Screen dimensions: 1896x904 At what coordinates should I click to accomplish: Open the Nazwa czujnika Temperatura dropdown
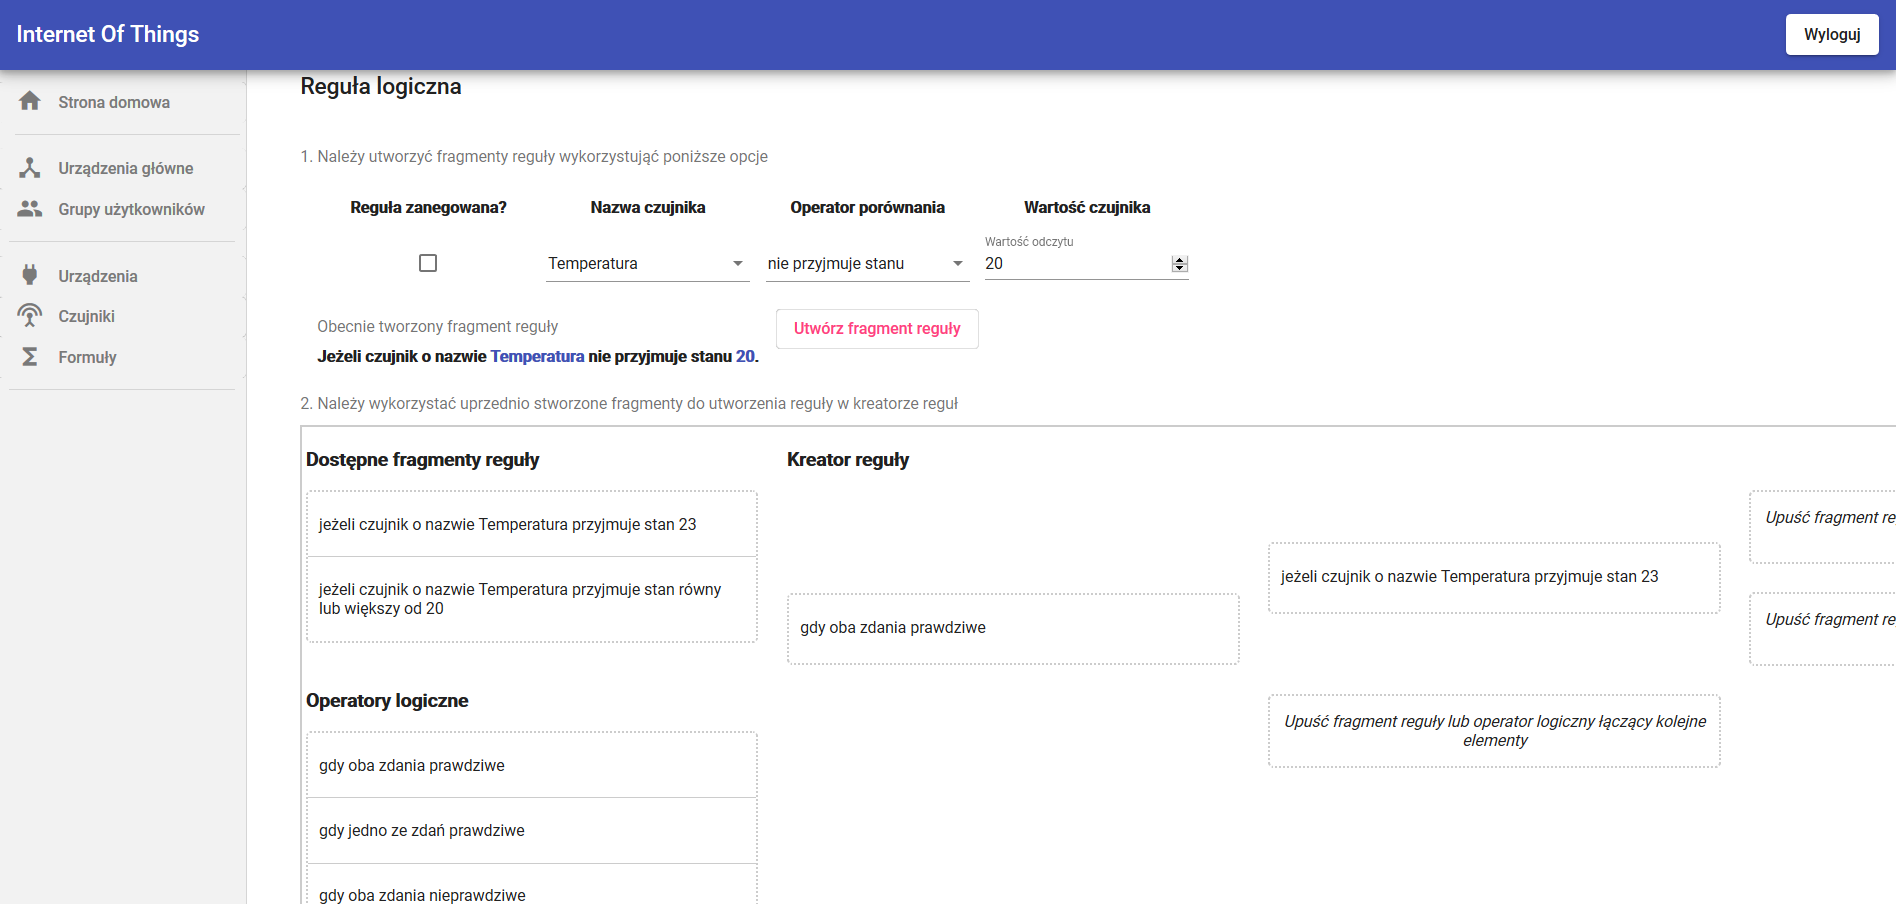coord(648,263)
